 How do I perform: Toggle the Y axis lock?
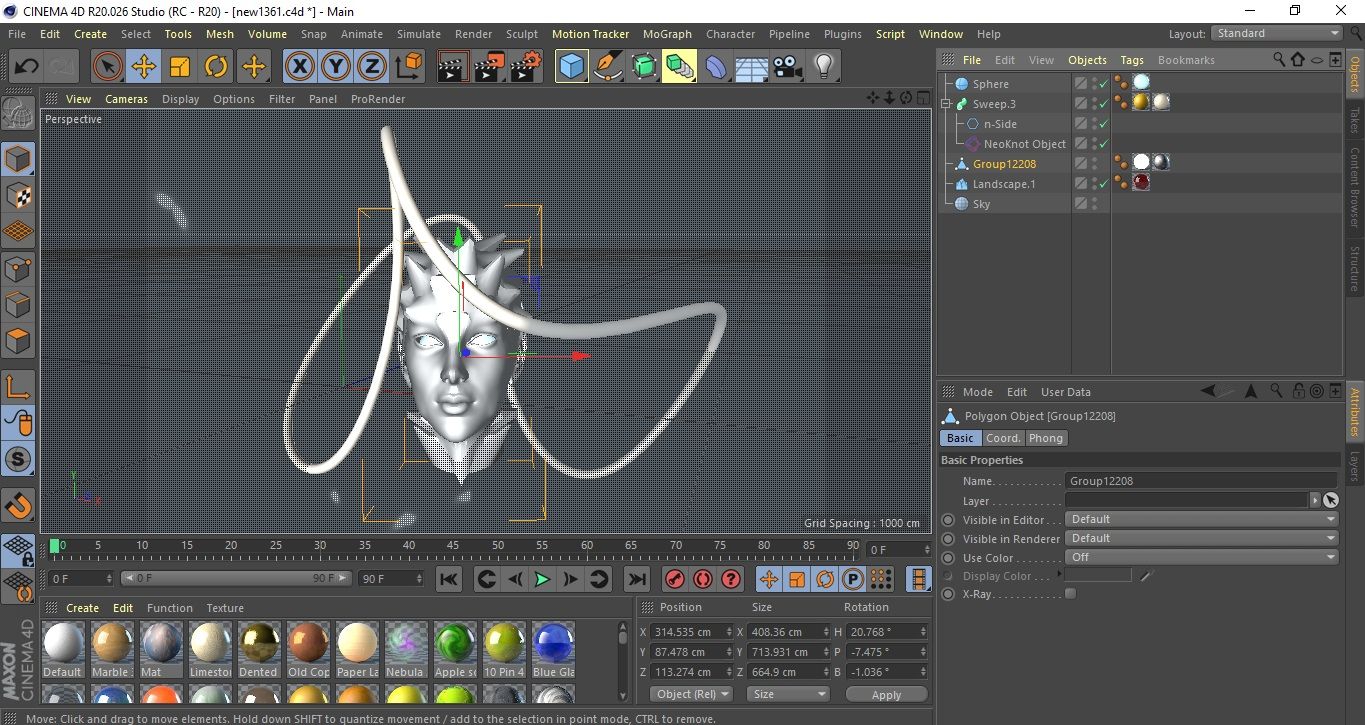[336, 67]
